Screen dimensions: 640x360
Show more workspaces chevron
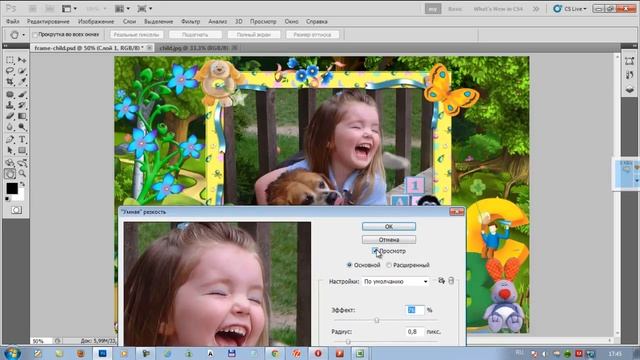click(536, 9)
